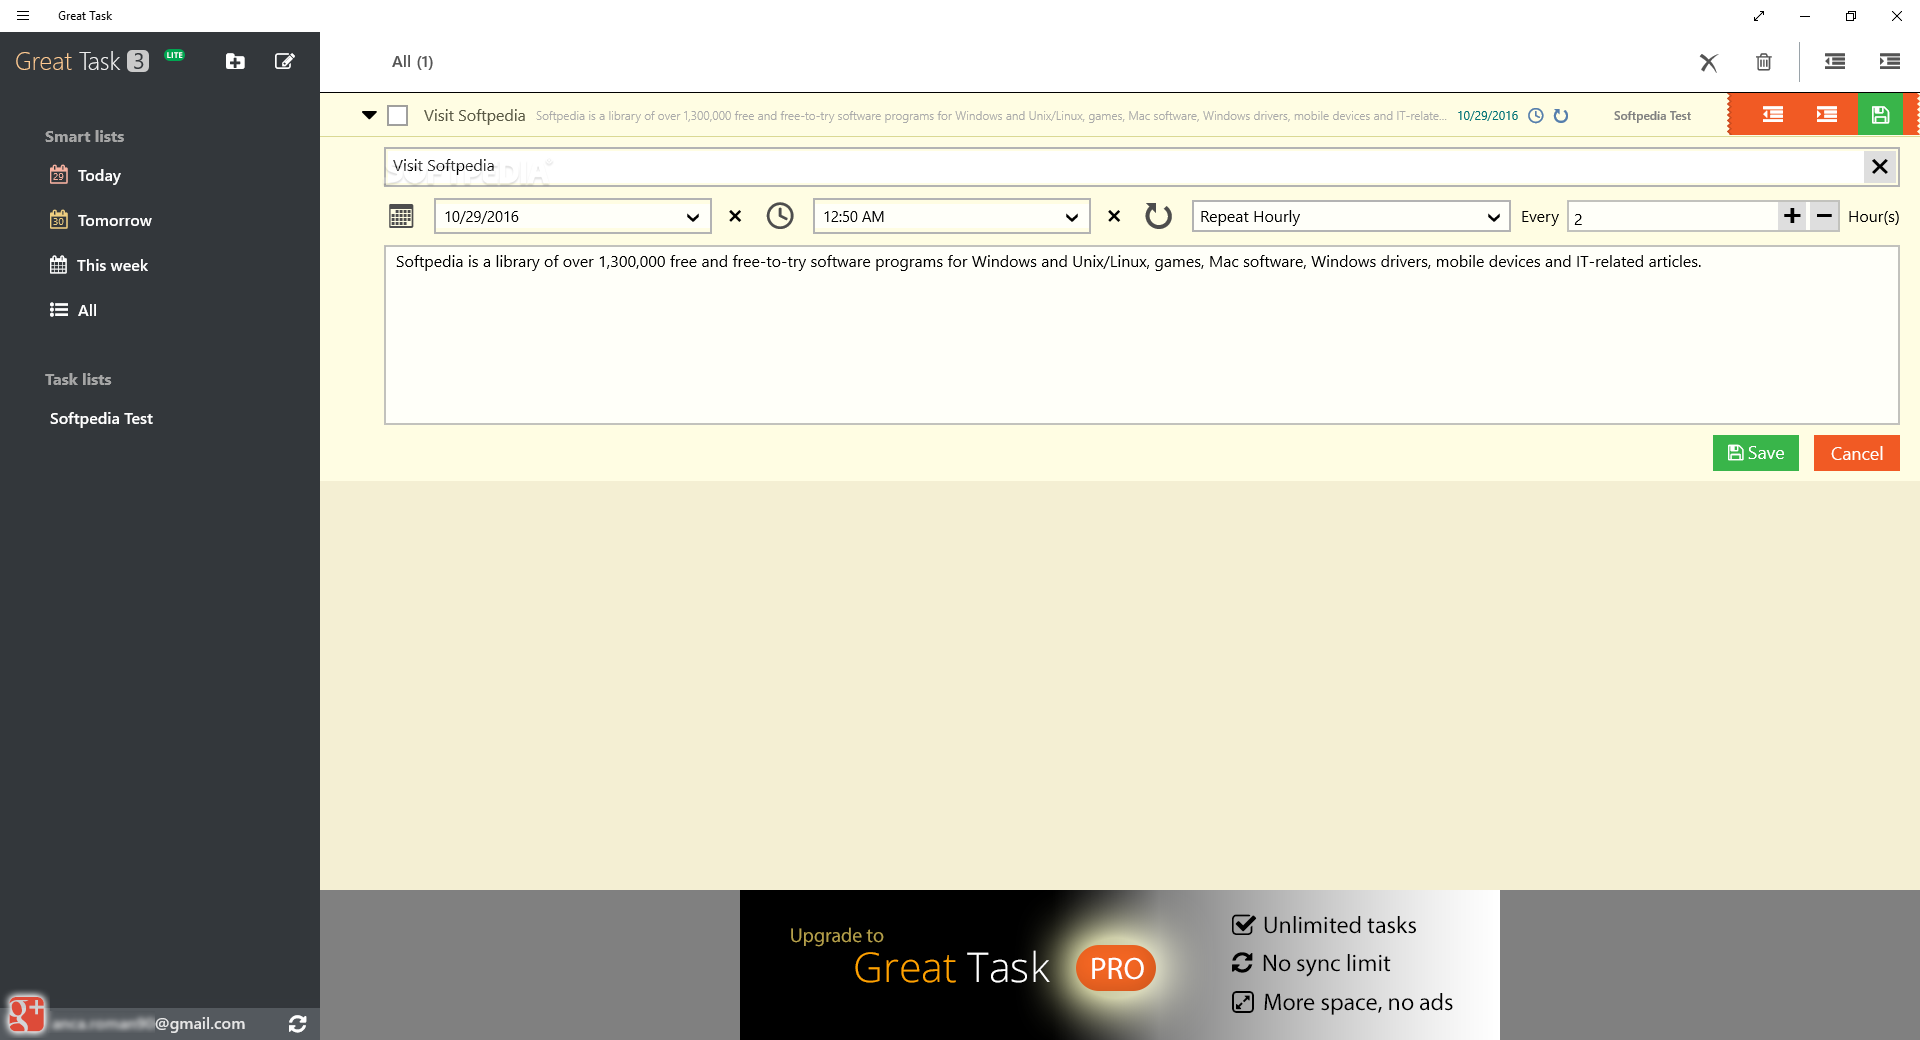
Task: Click the Google Plus account icon
Action: [x=26, y=1013]
